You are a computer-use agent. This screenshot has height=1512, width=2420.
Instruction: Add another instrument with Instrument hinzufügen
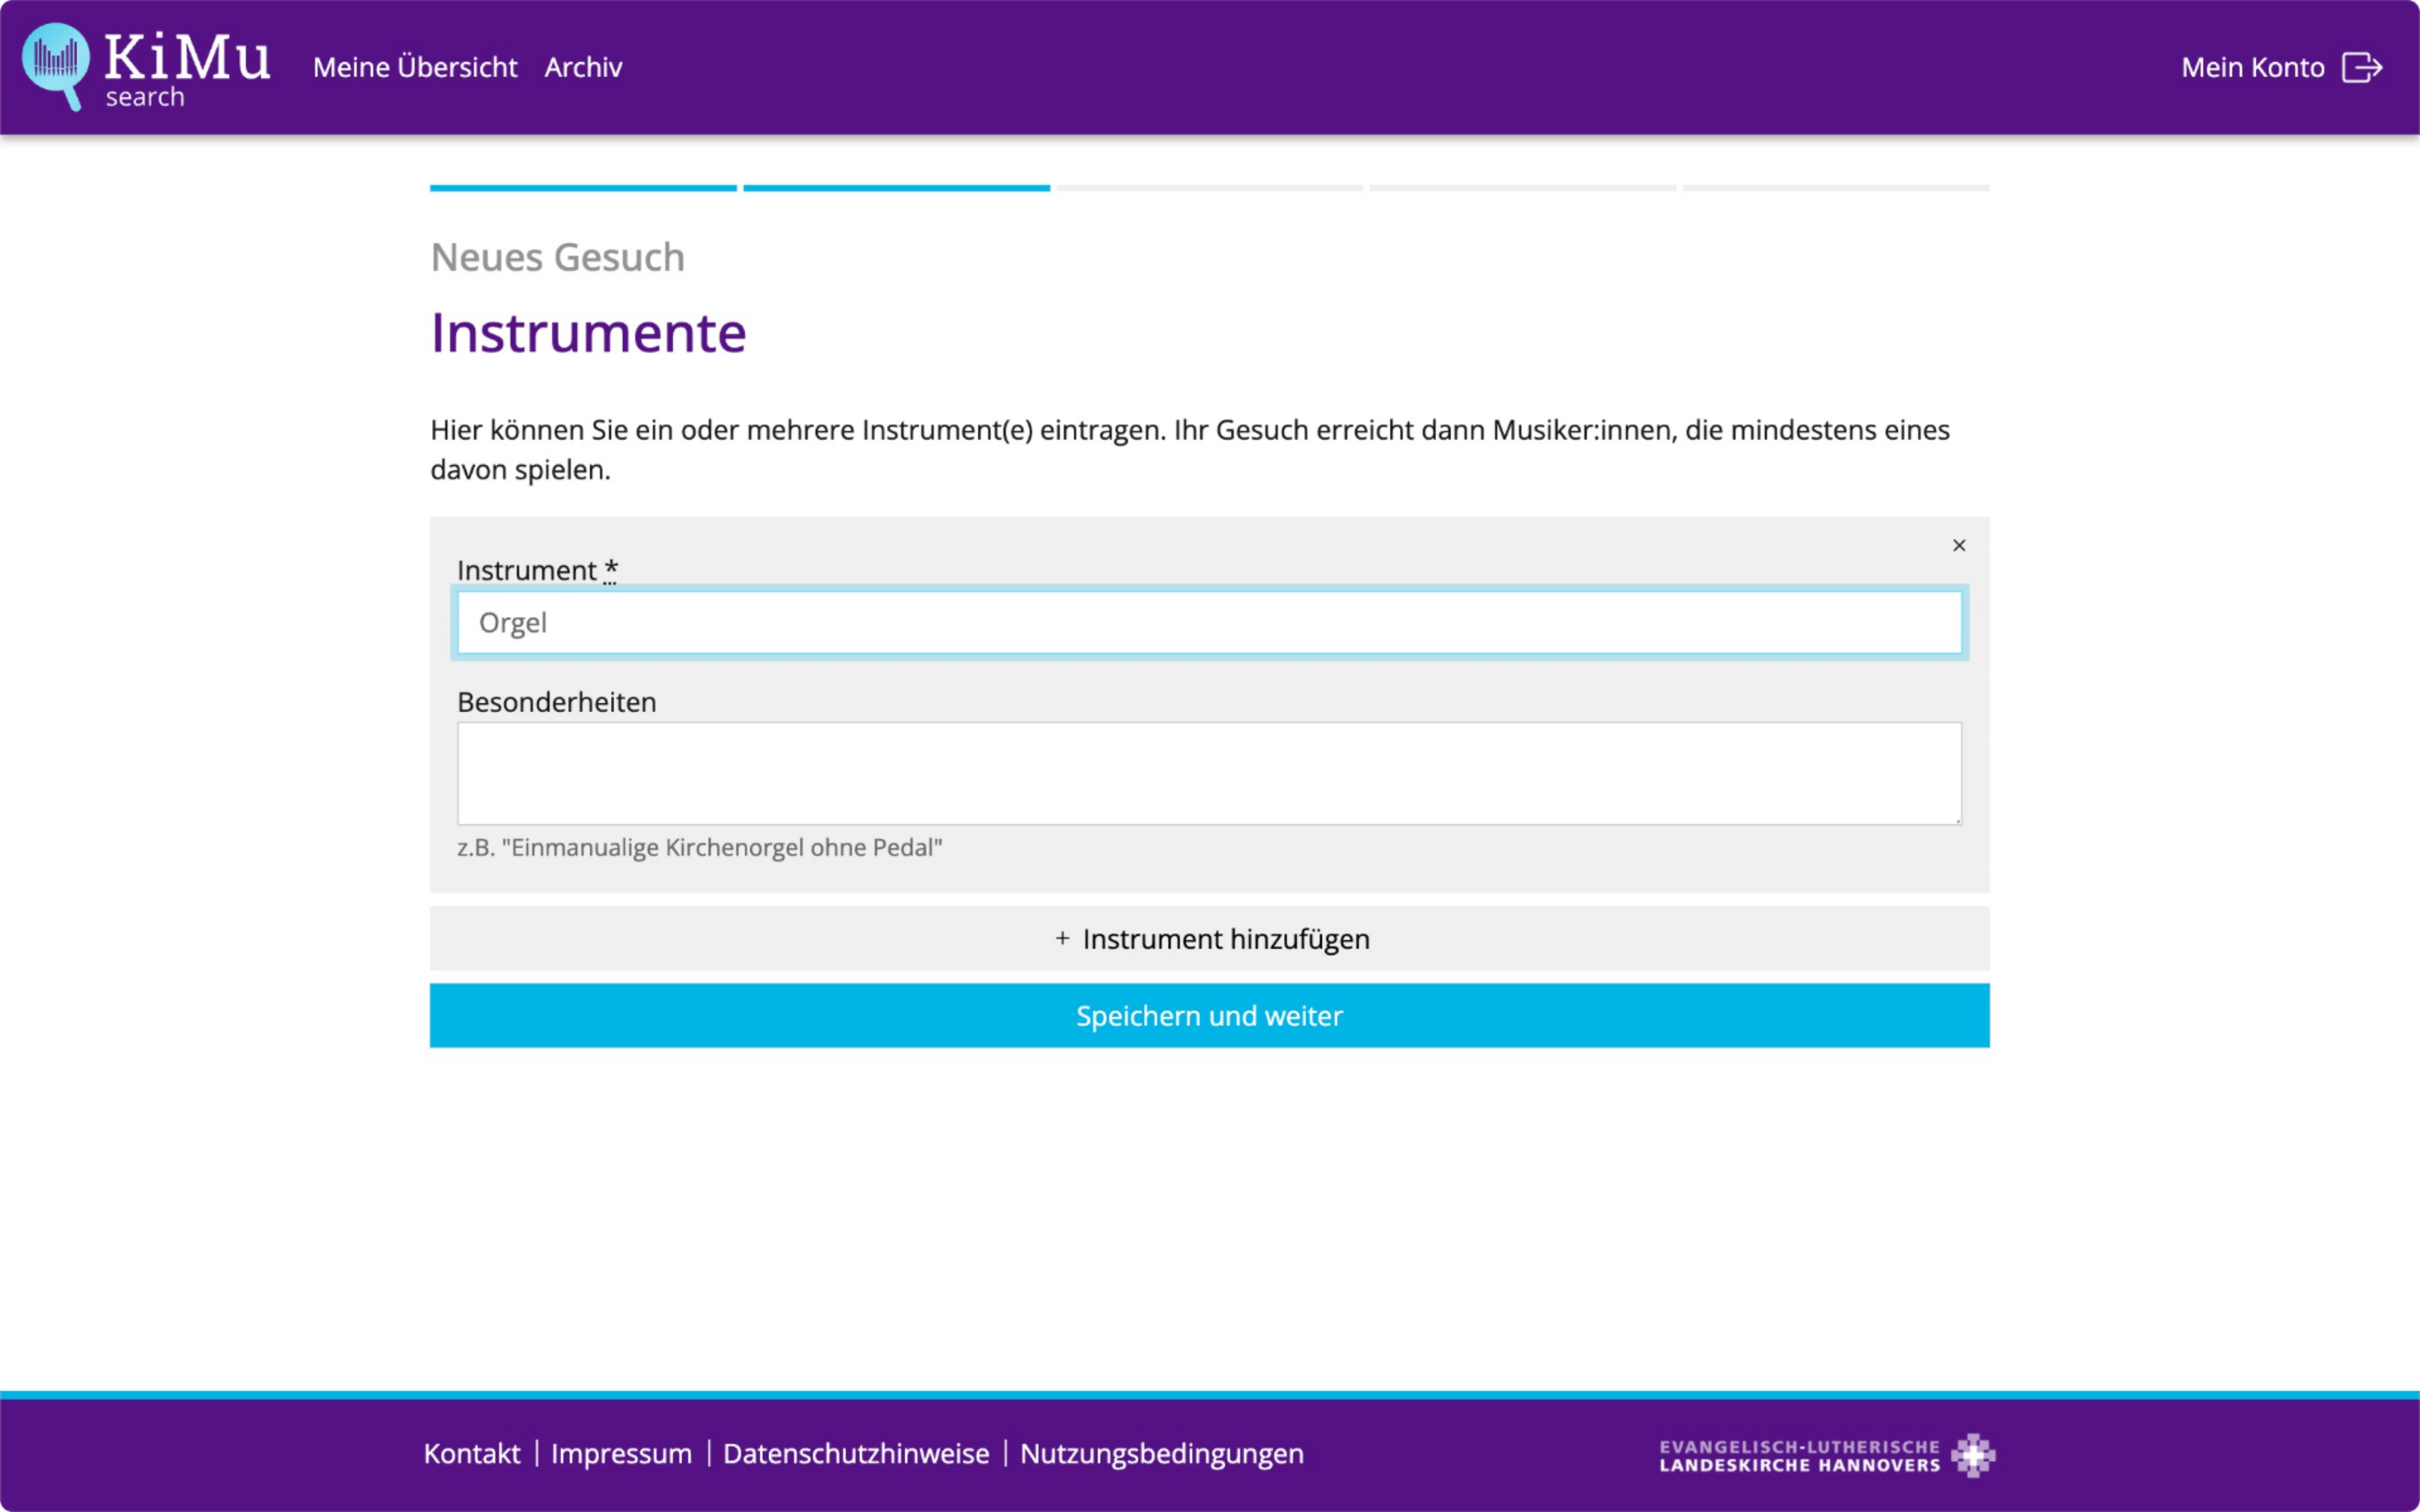pyautogui.click(x=1209, y=938)
